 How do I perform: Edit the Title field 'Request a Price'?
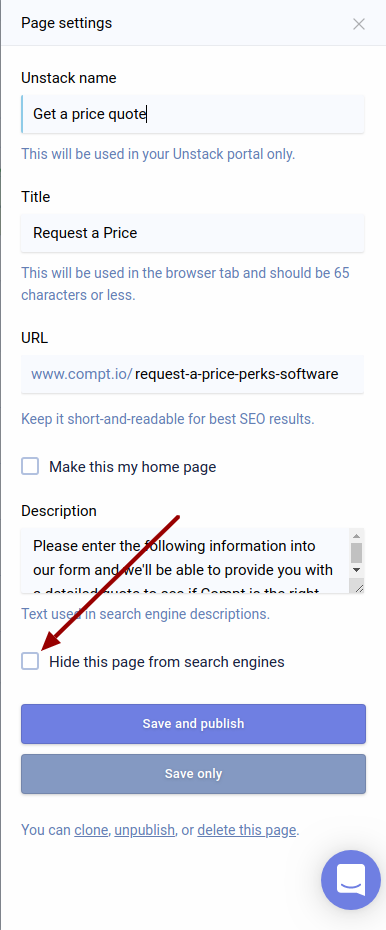[x=193, y=232]
